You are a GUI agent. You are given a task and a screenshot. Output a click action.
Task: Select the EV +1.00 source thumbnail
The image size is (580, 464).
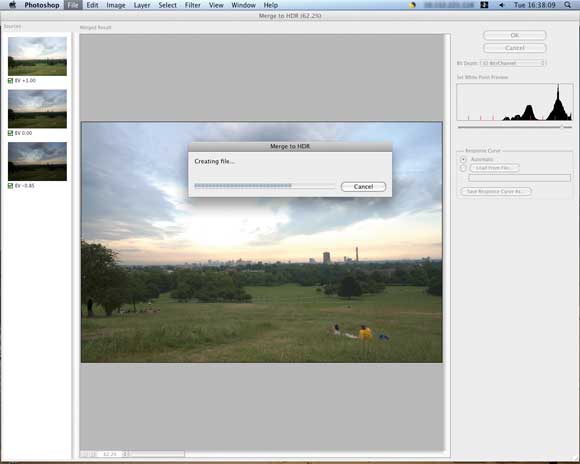click(37, 56)
